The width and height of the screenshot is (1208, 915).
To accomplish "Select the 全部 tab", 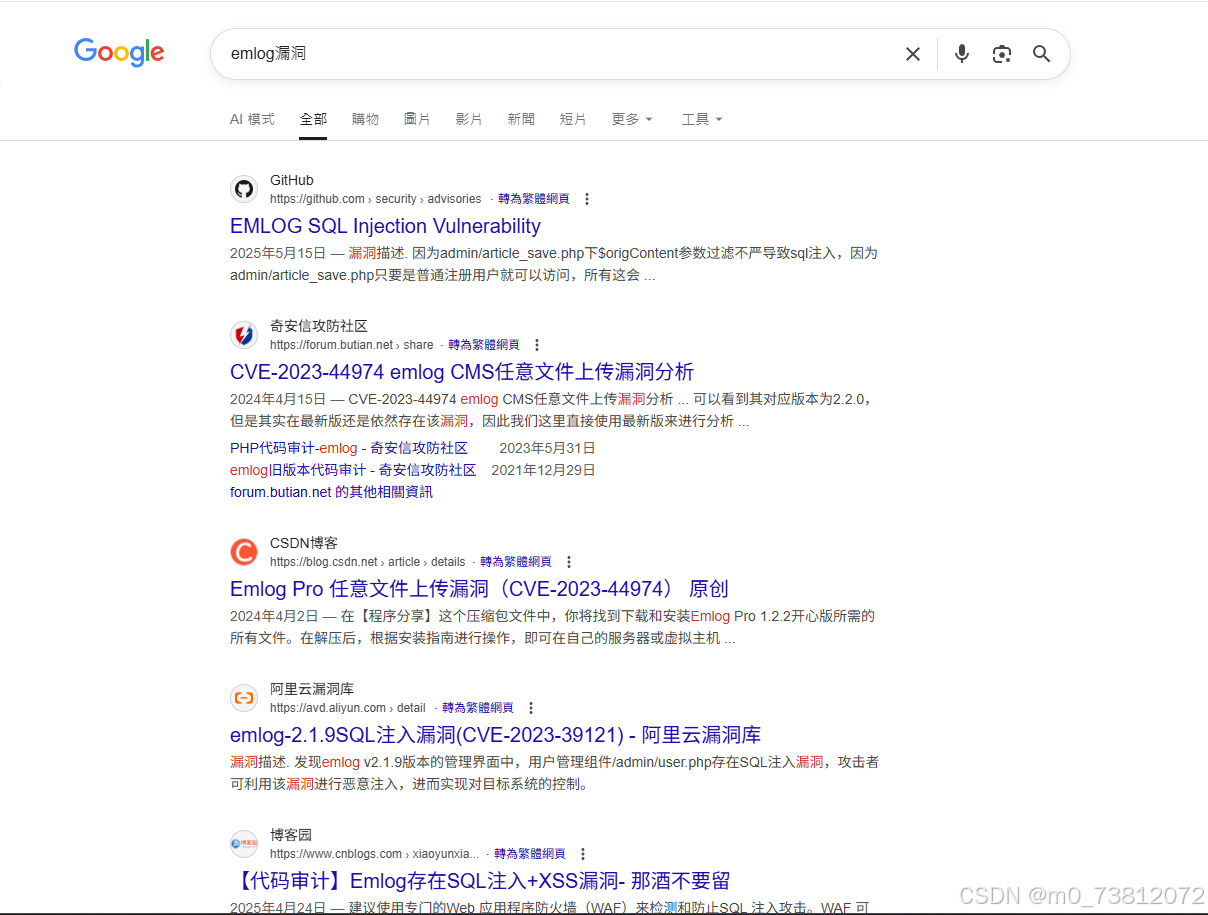I will point(313,119).
